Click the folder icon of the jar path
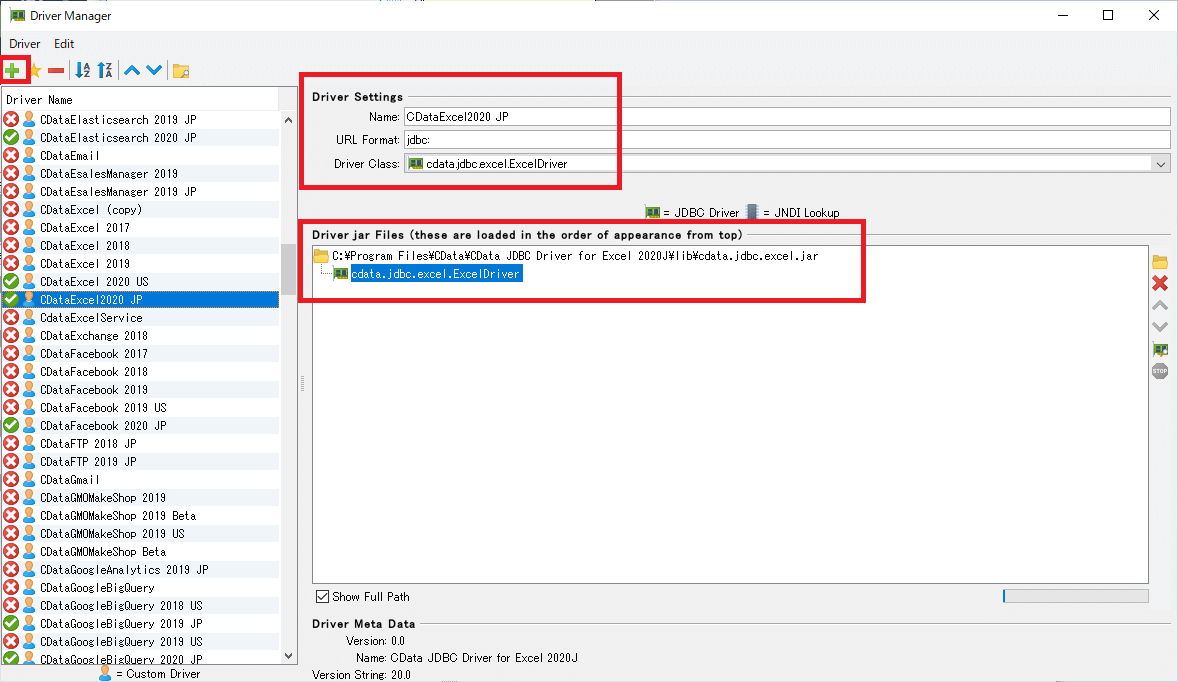 click(x=321, y=255)
